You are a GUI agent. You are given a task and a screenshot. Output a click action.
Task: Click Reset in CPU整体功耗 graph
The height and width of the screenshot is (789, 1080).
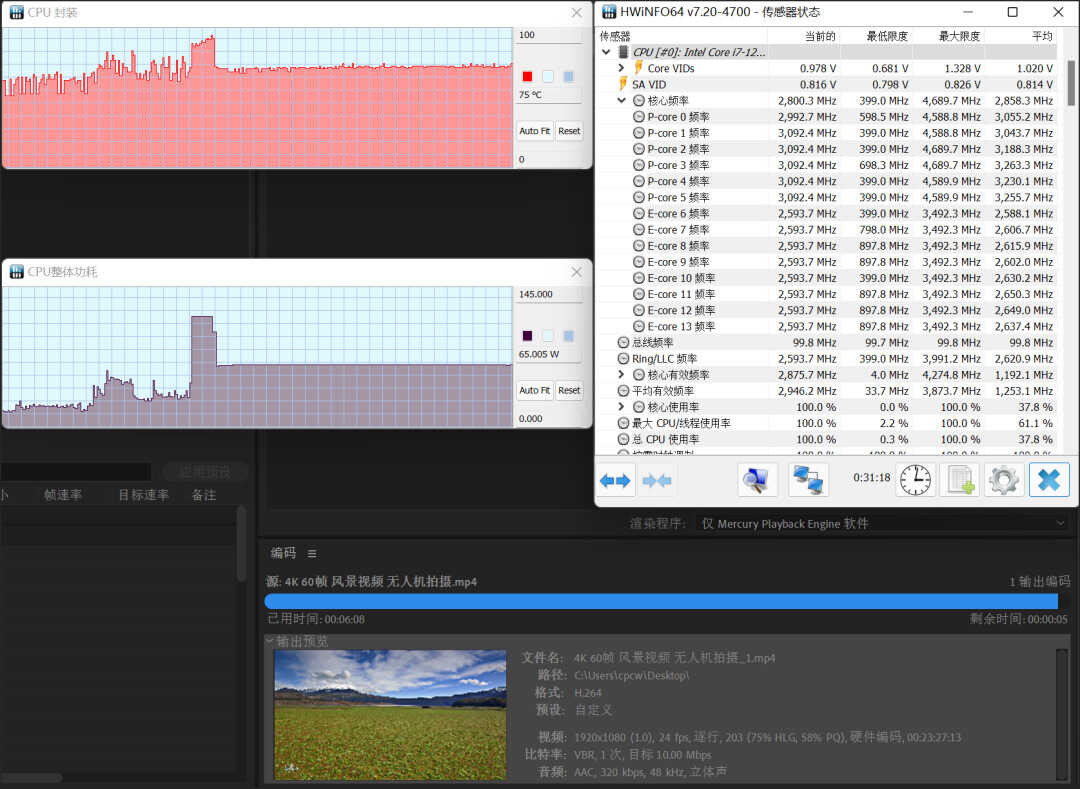pyautogui.click(x=569, y=391)
